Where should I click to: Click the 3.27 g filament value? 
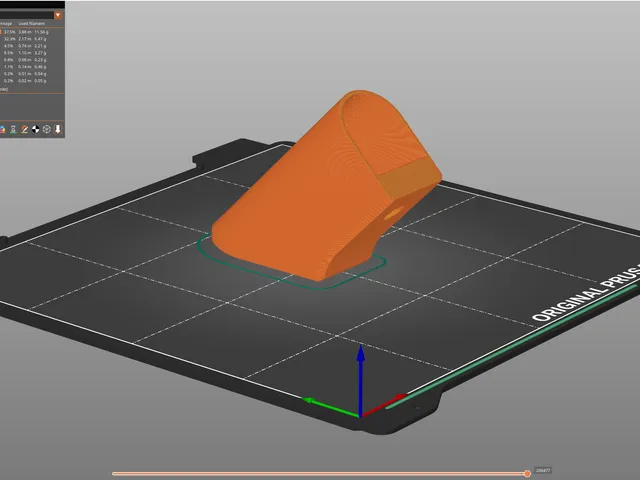(x=40, y=53)
